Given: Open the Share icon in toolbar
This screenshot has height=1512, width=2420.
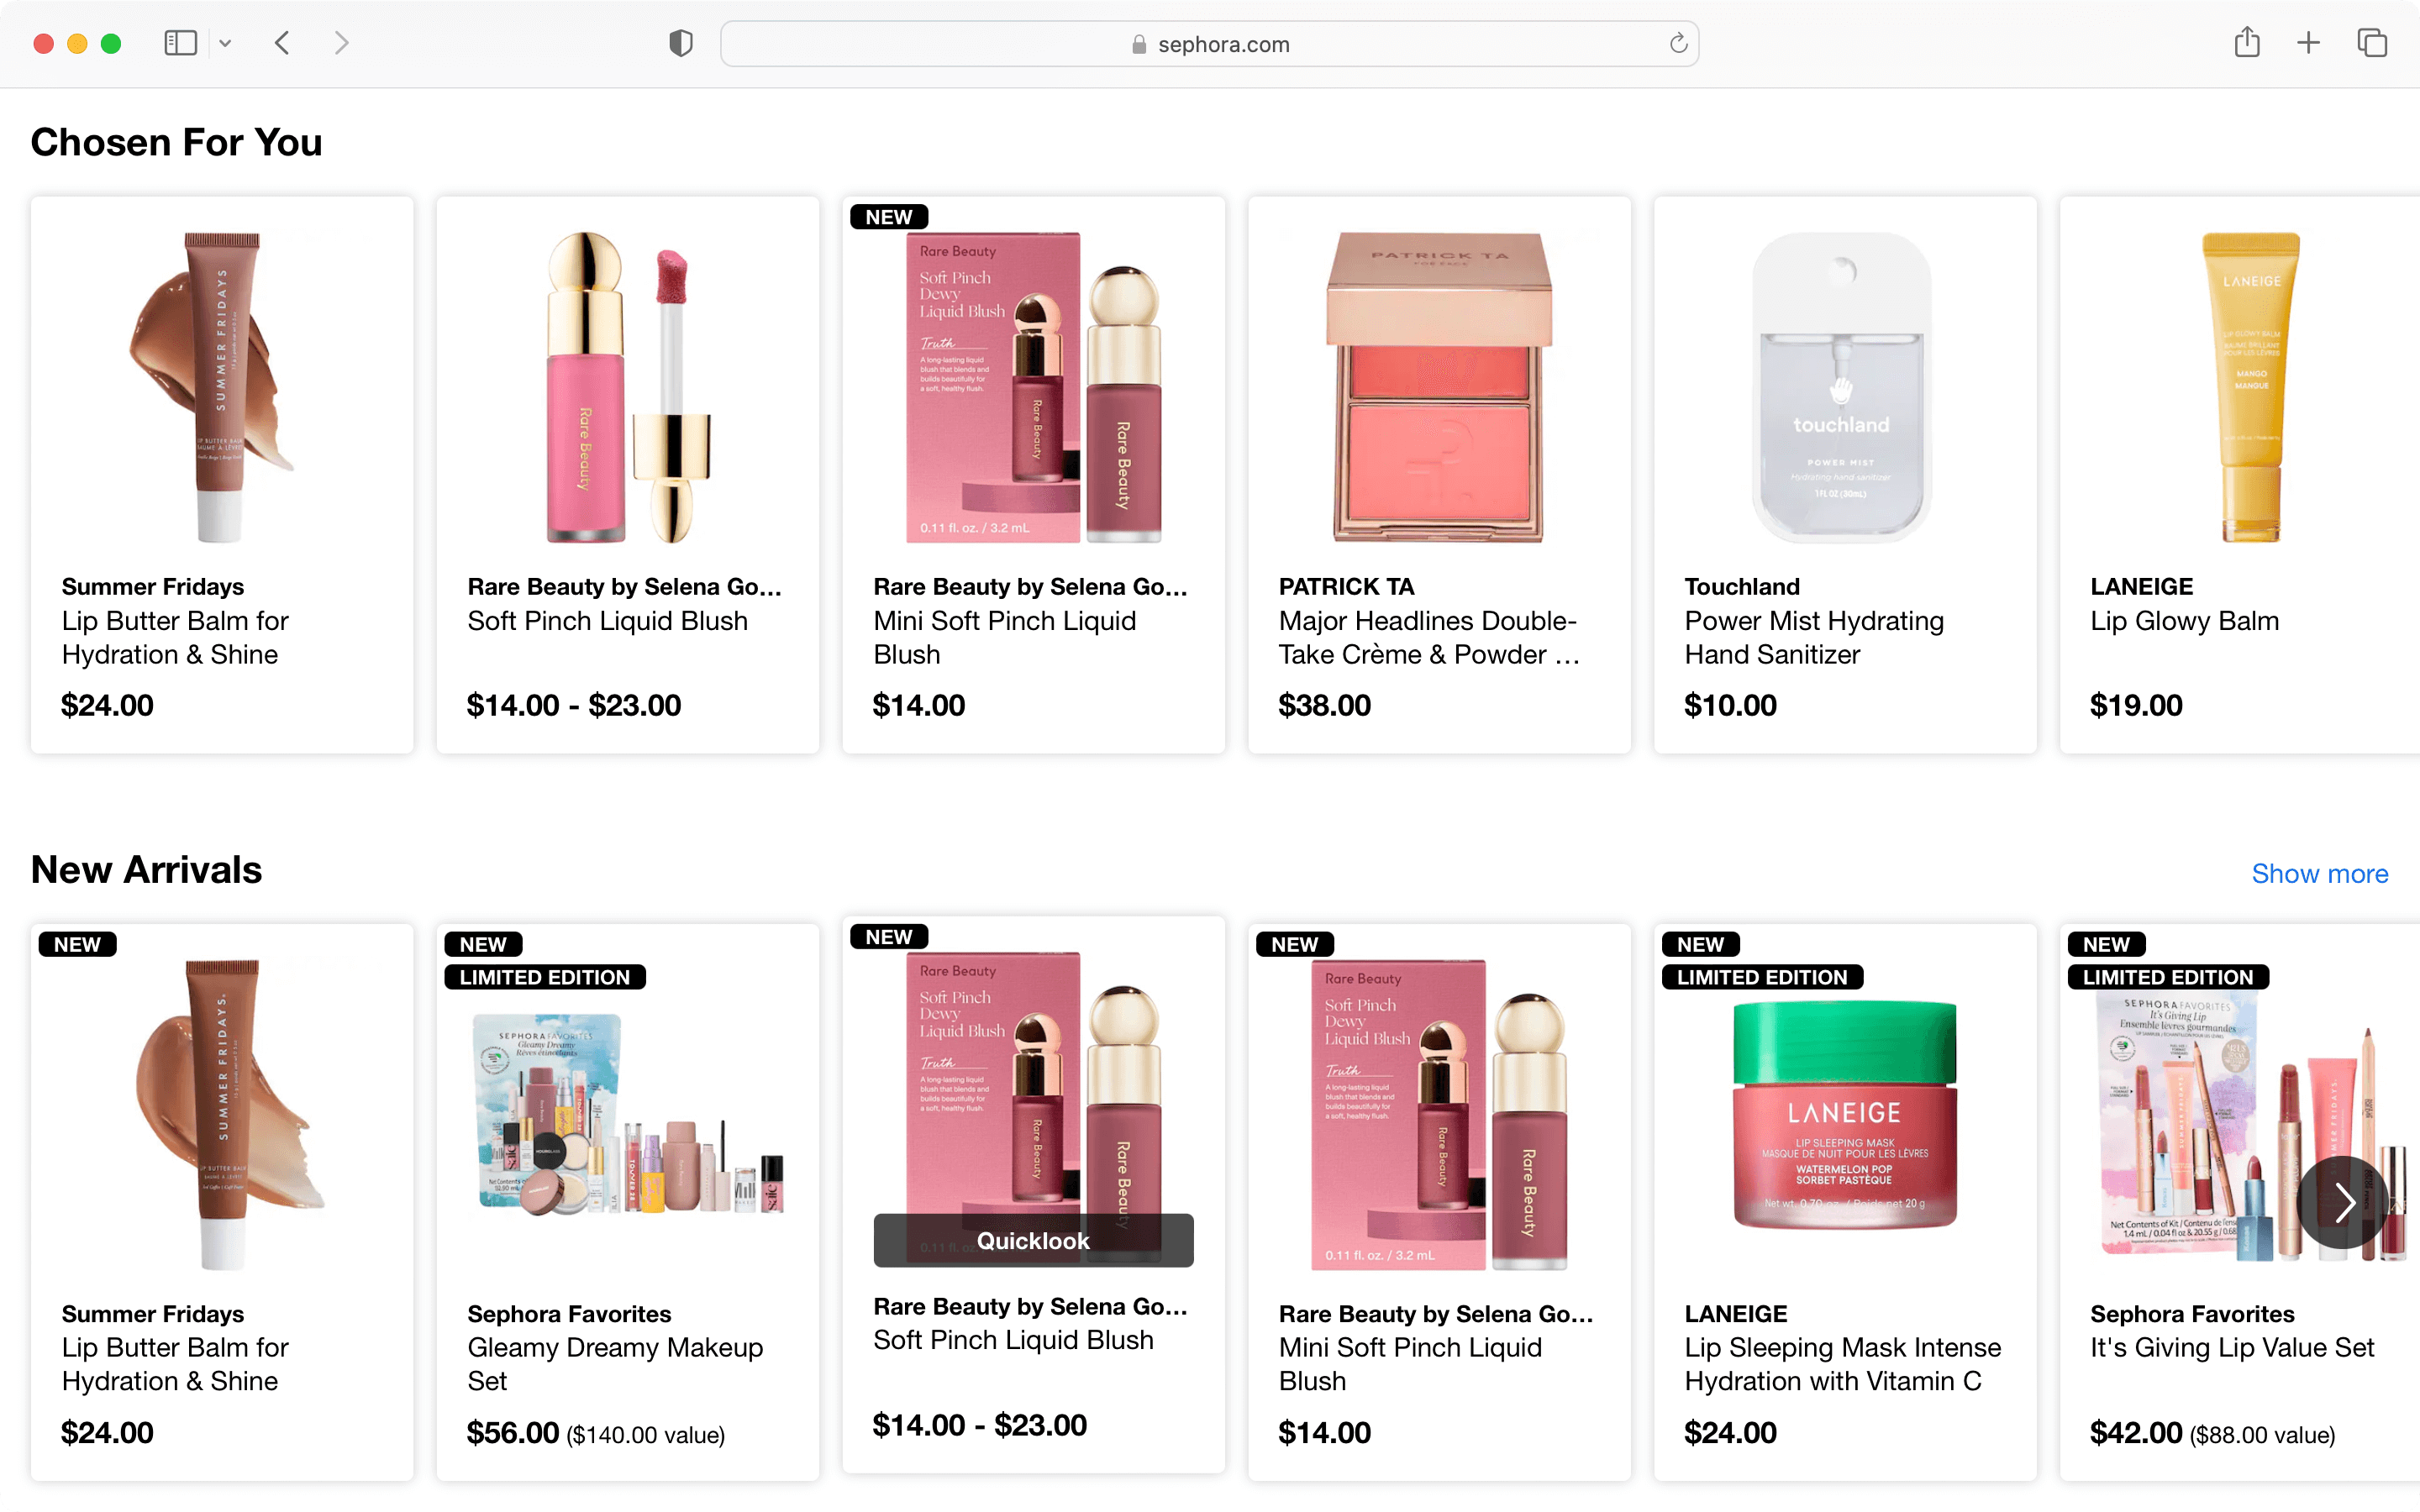Looking at the screenshot, I should coord(2247,42).
